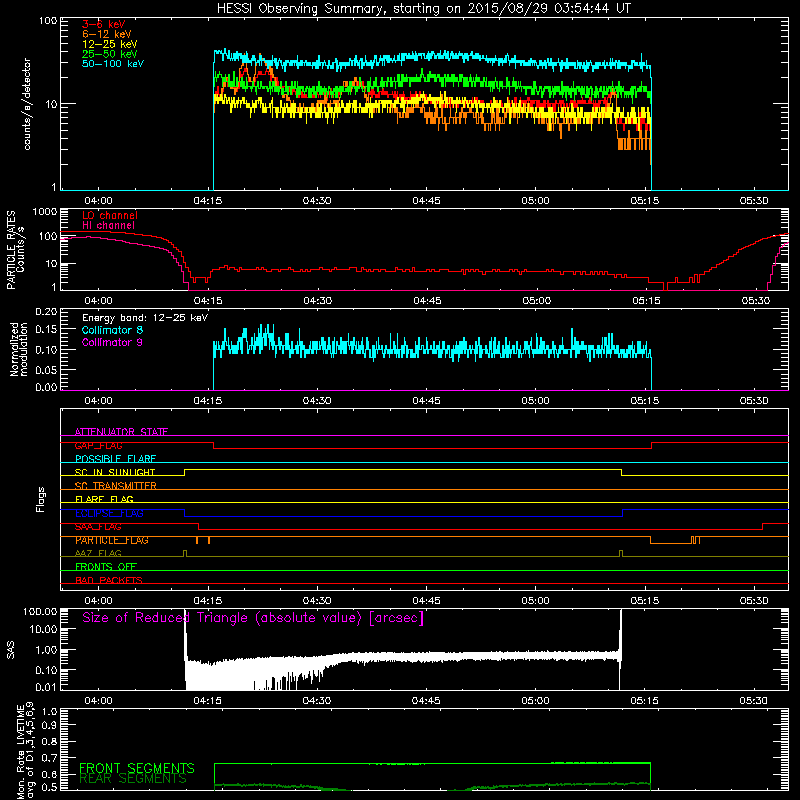This screenshot has width=800, height=800.
Task: Click the cyan 50-100 keV legend label
Action: (113, 64)
